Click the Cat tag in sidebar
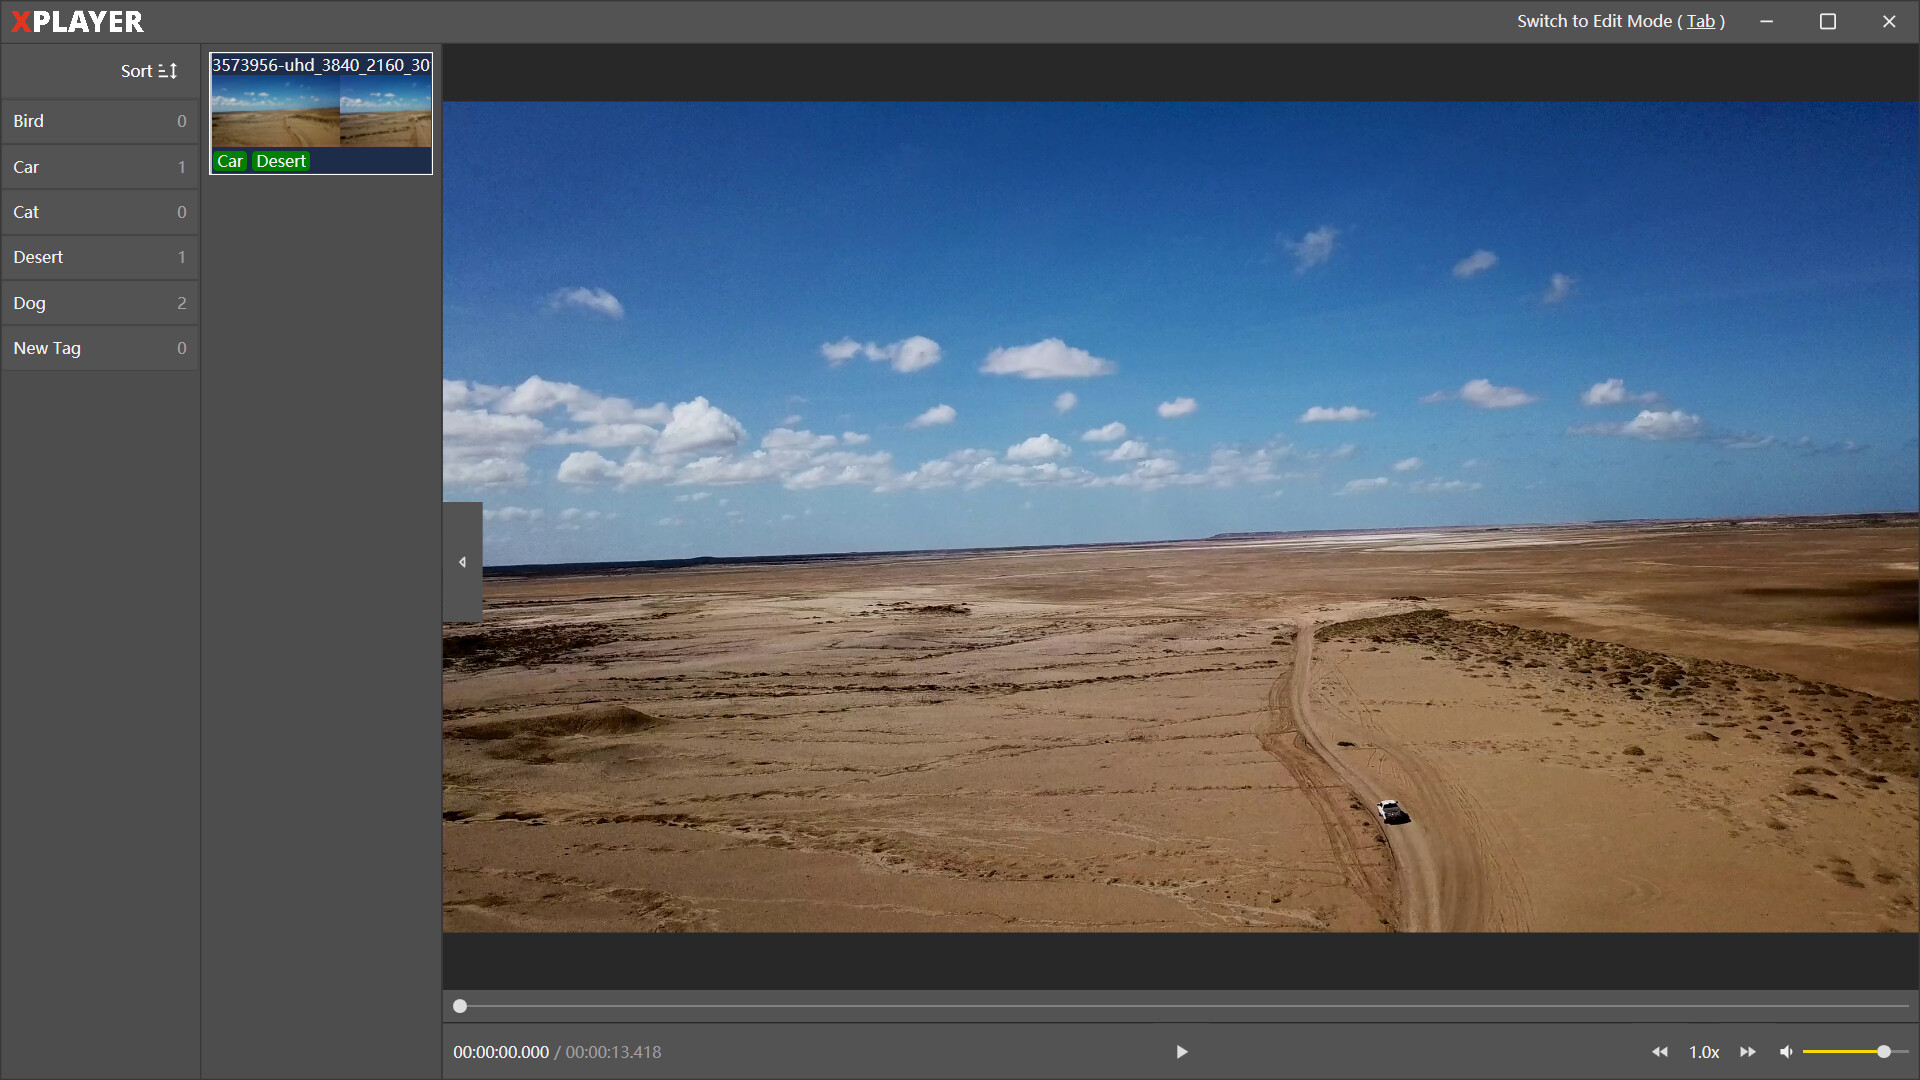Image resolution: width=1920 pixels, height=1080 pixels. 99,212
